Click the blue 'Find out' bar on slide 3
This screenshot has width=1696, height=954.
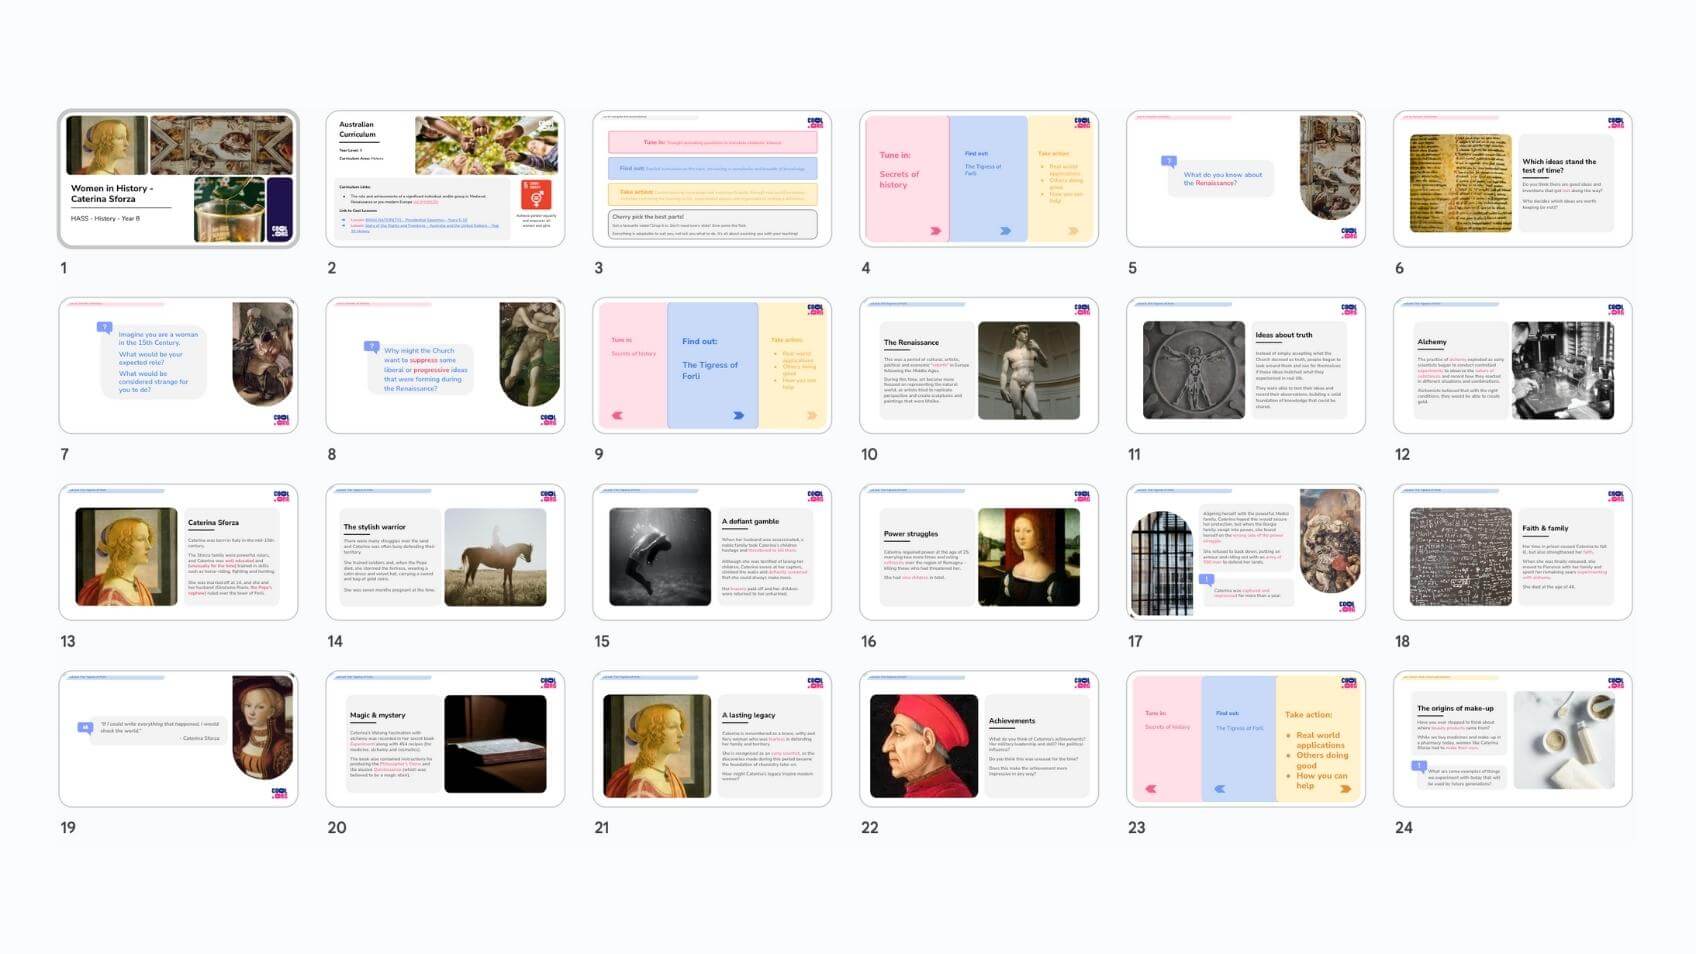click(712, 168)
